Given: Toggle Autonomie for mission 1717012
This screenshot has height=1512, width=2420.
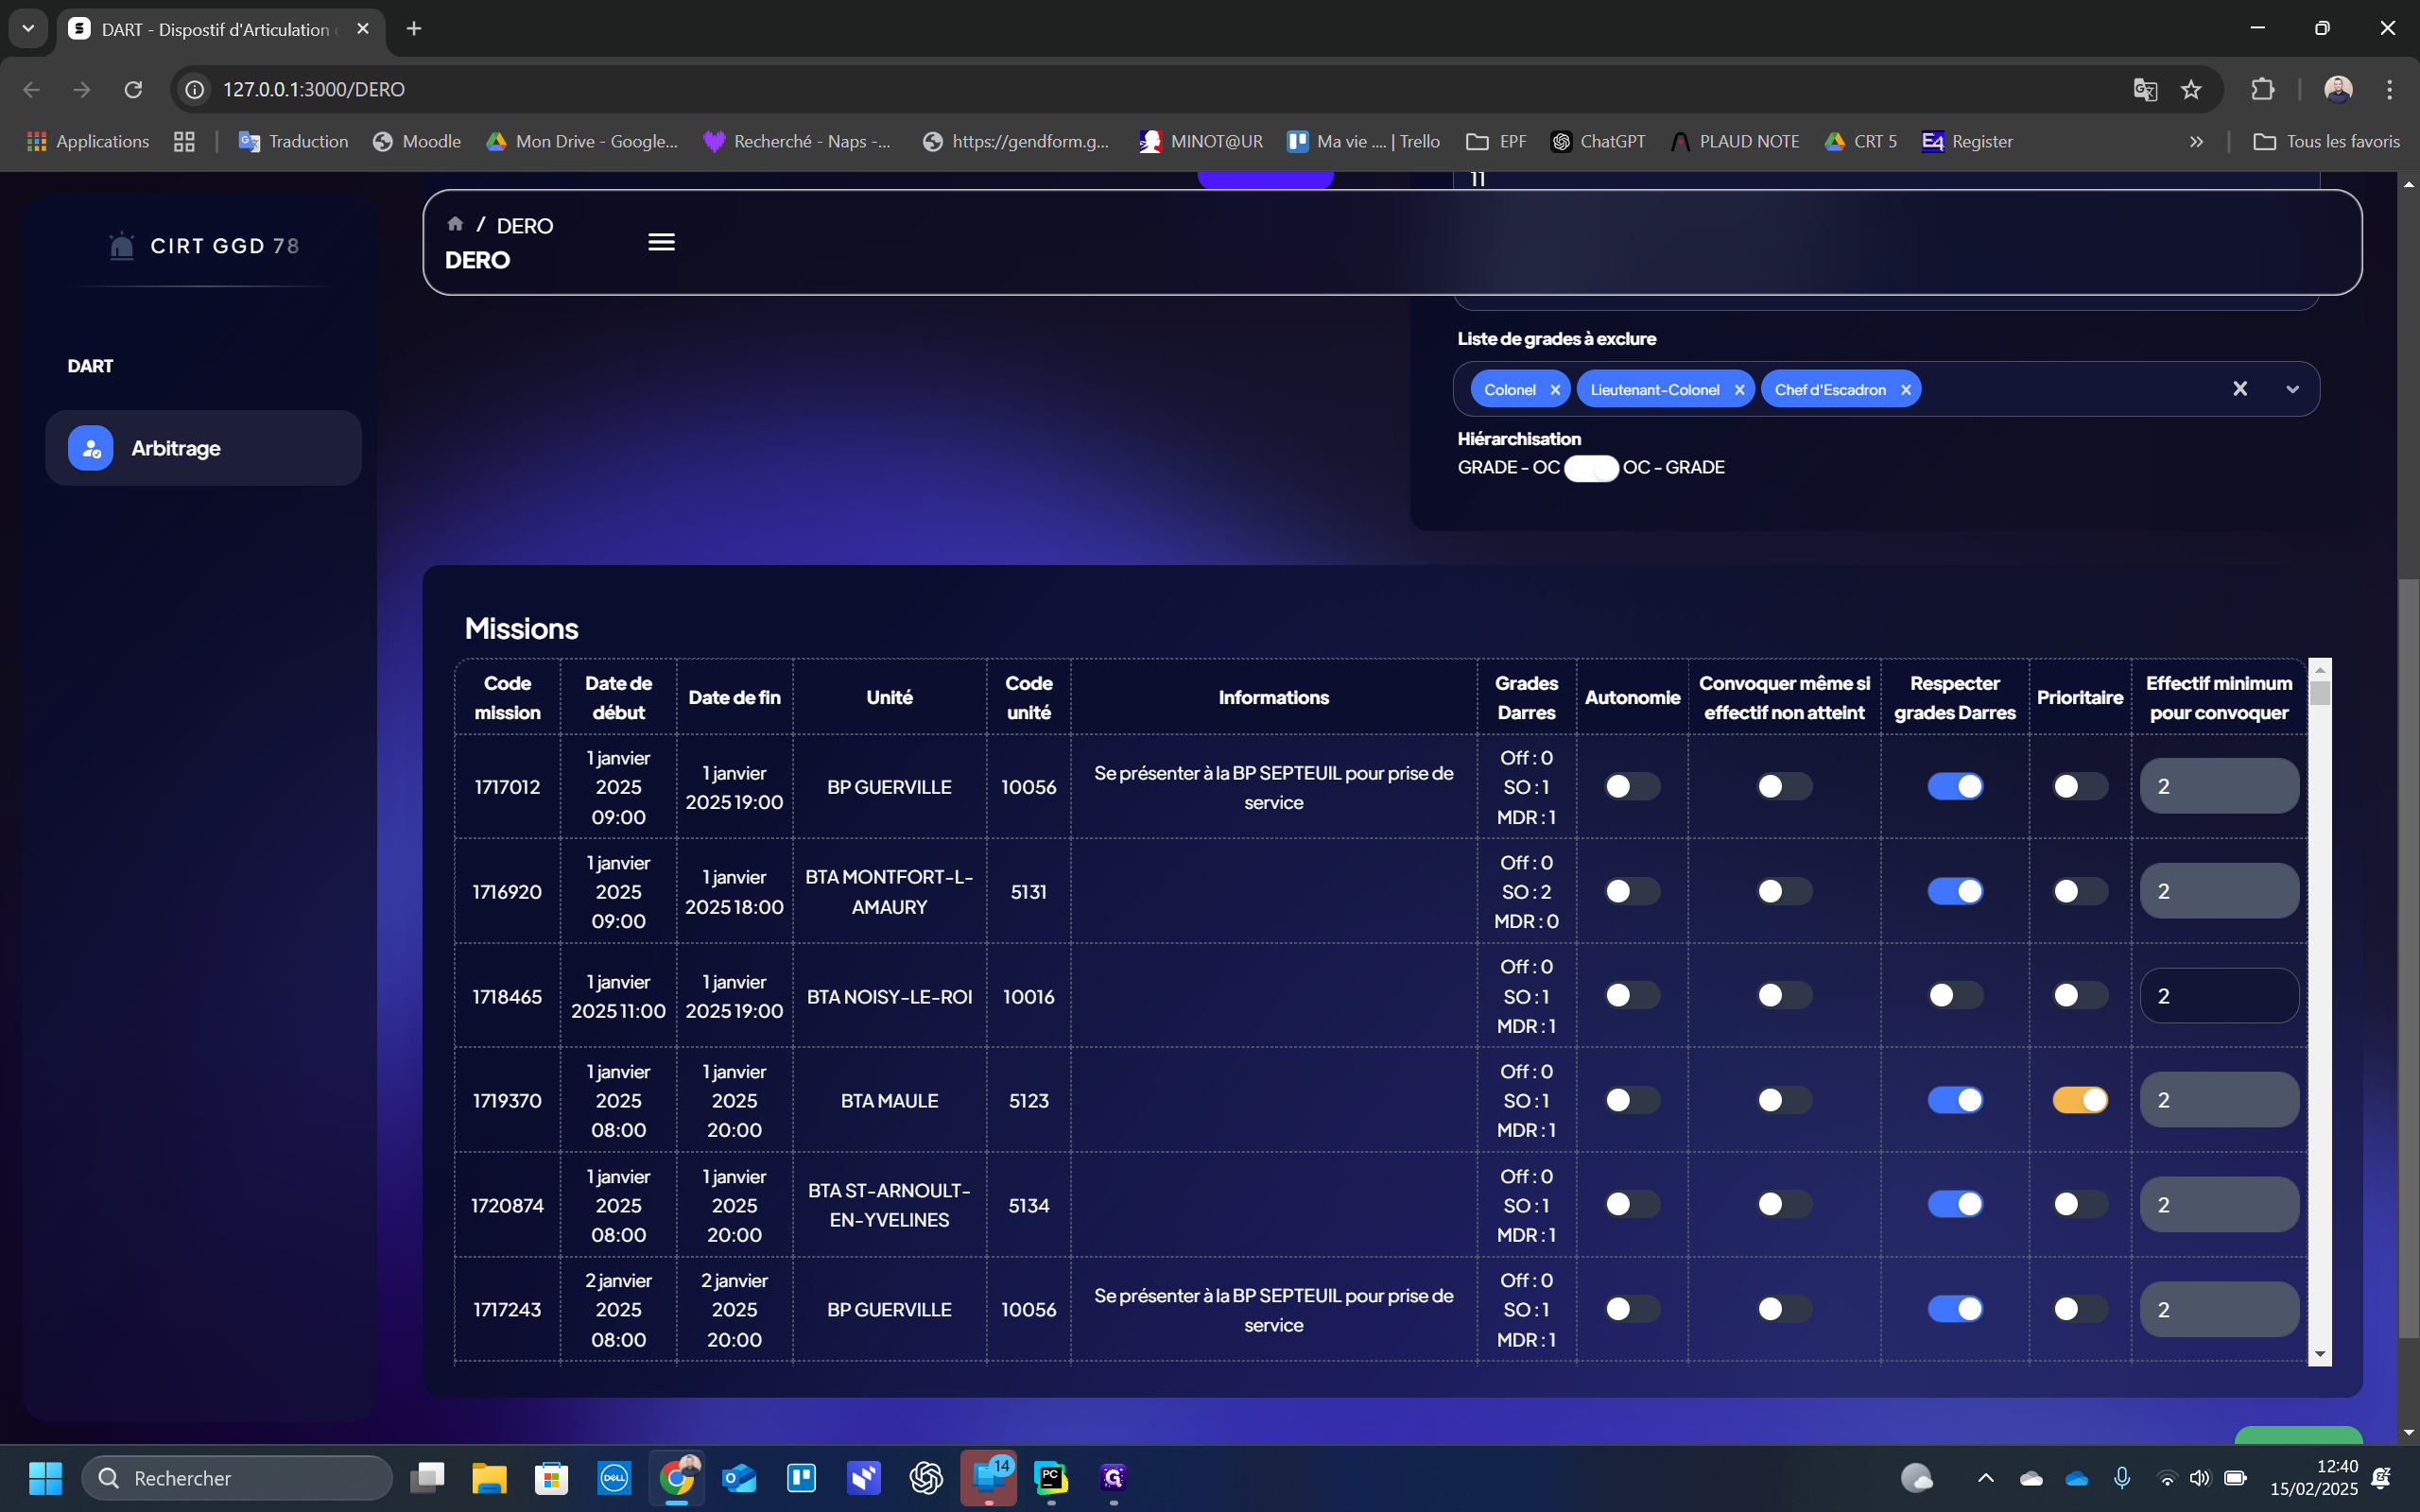Looking at the screenshot, I should (1632, 786).
